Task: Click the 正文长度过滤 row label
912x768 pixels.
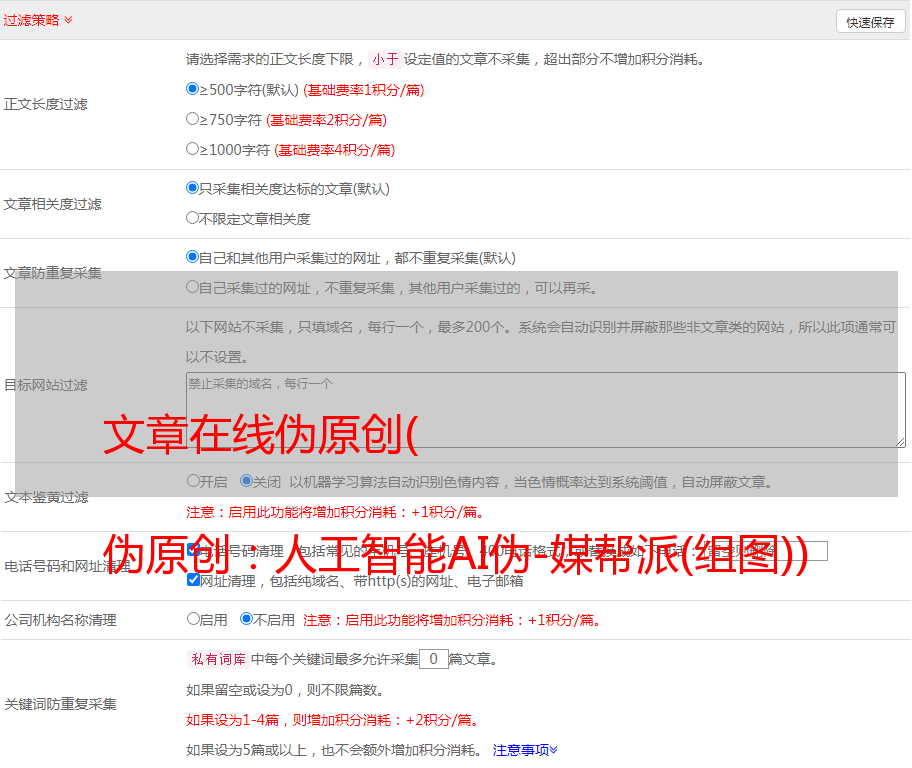Action: click(x=45, y=104)
